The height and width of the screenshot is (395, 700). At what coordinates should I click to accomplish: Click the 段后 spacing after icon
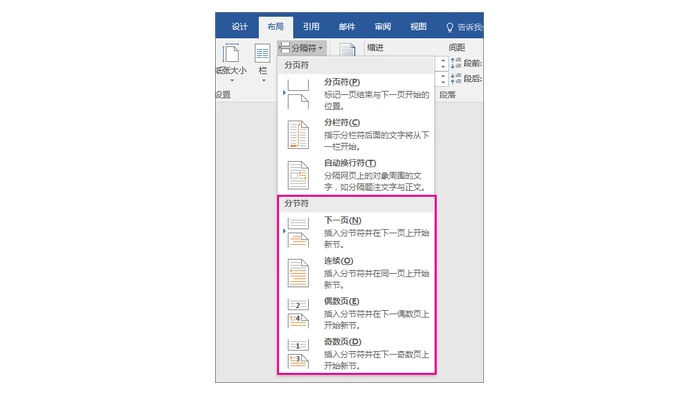tap(455, 79)
